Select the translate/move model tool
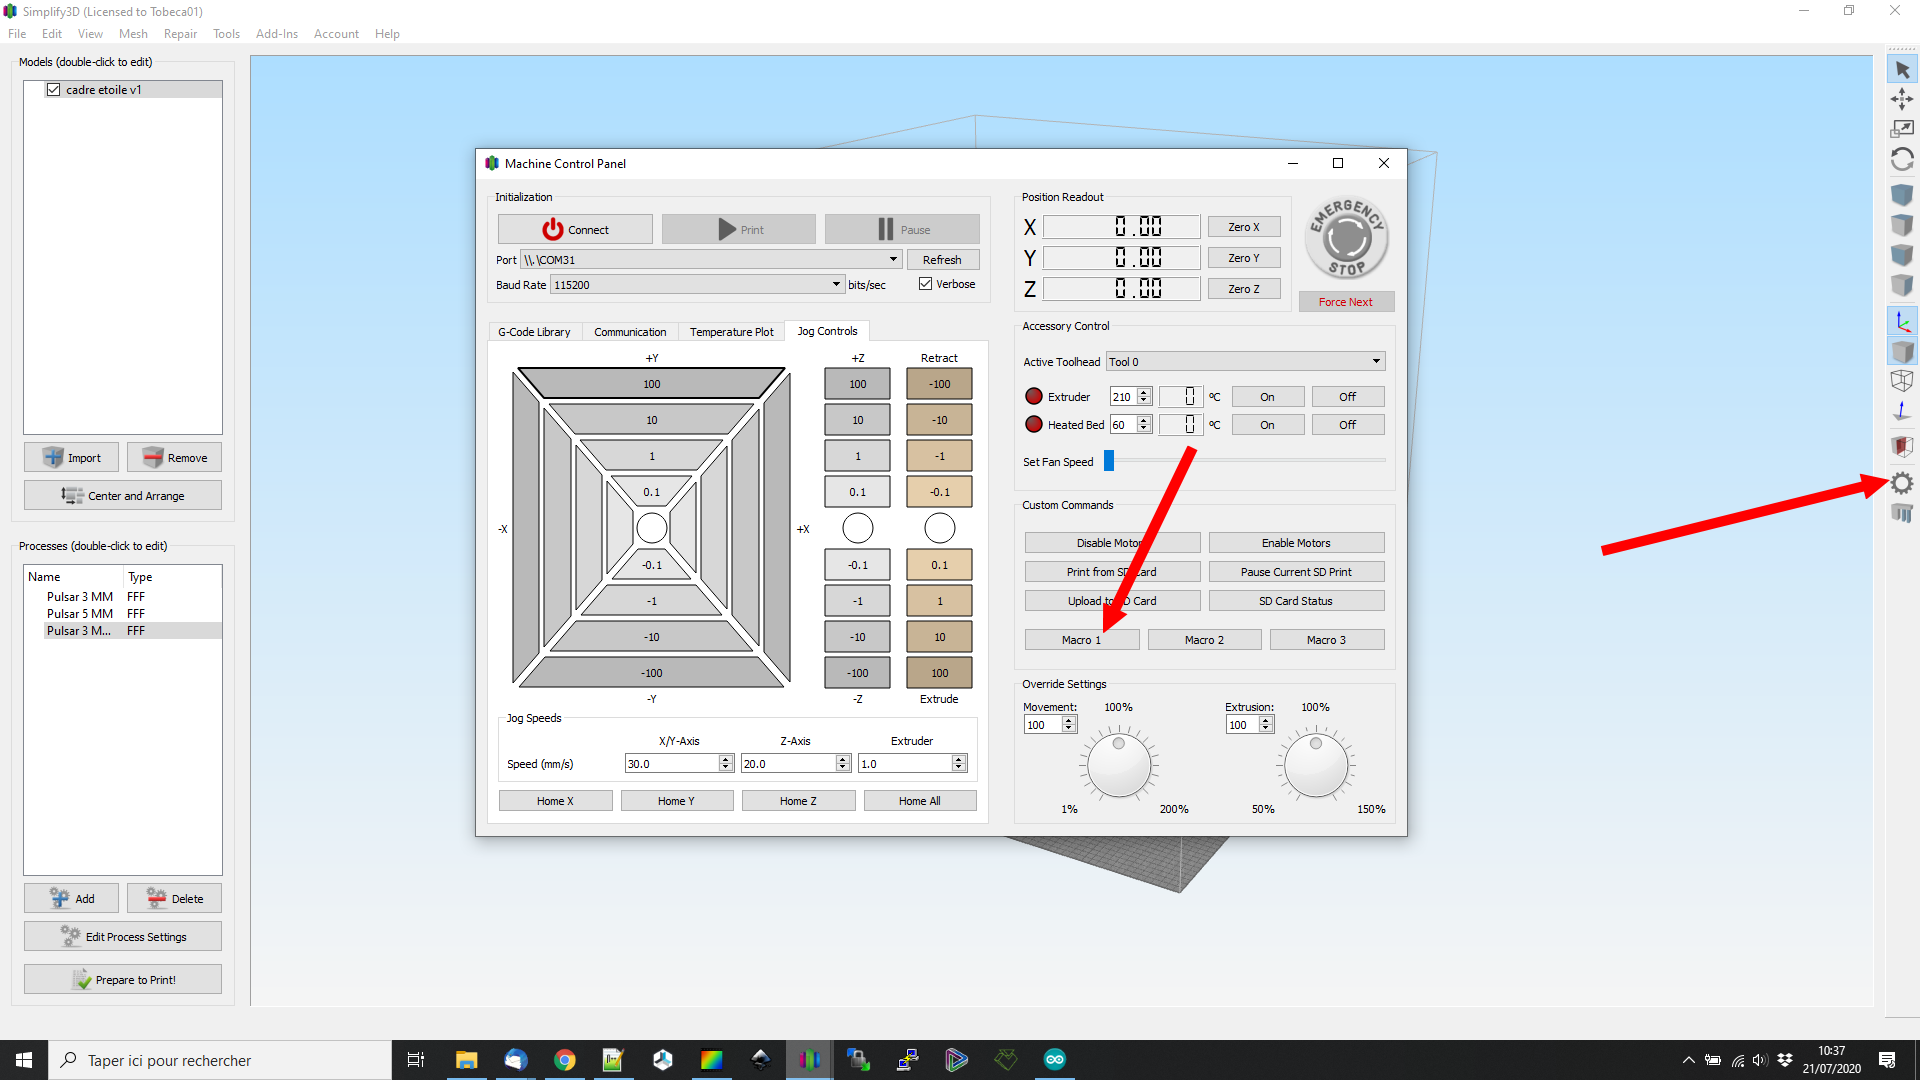The height and width of the screenshot is (1080, 1920). pos(1902,99)
